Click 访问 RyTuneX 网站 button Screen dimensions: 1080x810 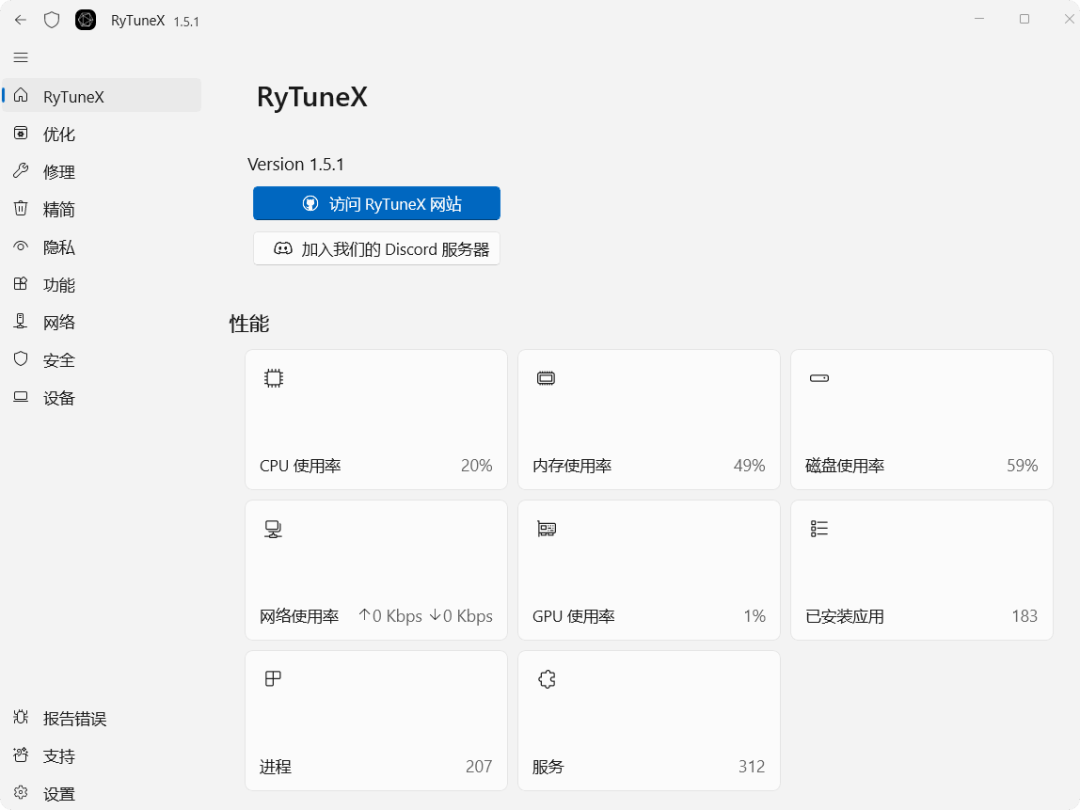pos(376,204)
